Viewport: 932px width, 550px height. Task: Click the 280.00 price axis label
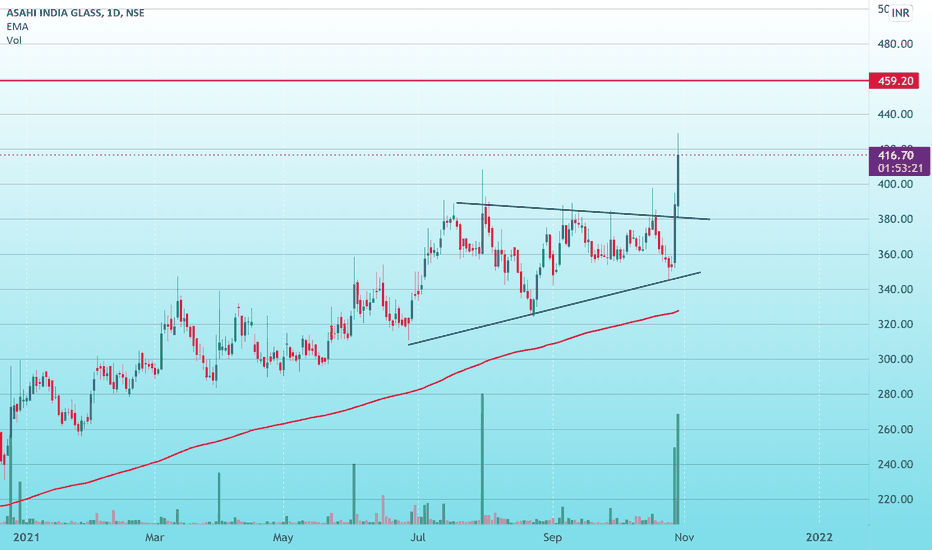click(895, 394)
